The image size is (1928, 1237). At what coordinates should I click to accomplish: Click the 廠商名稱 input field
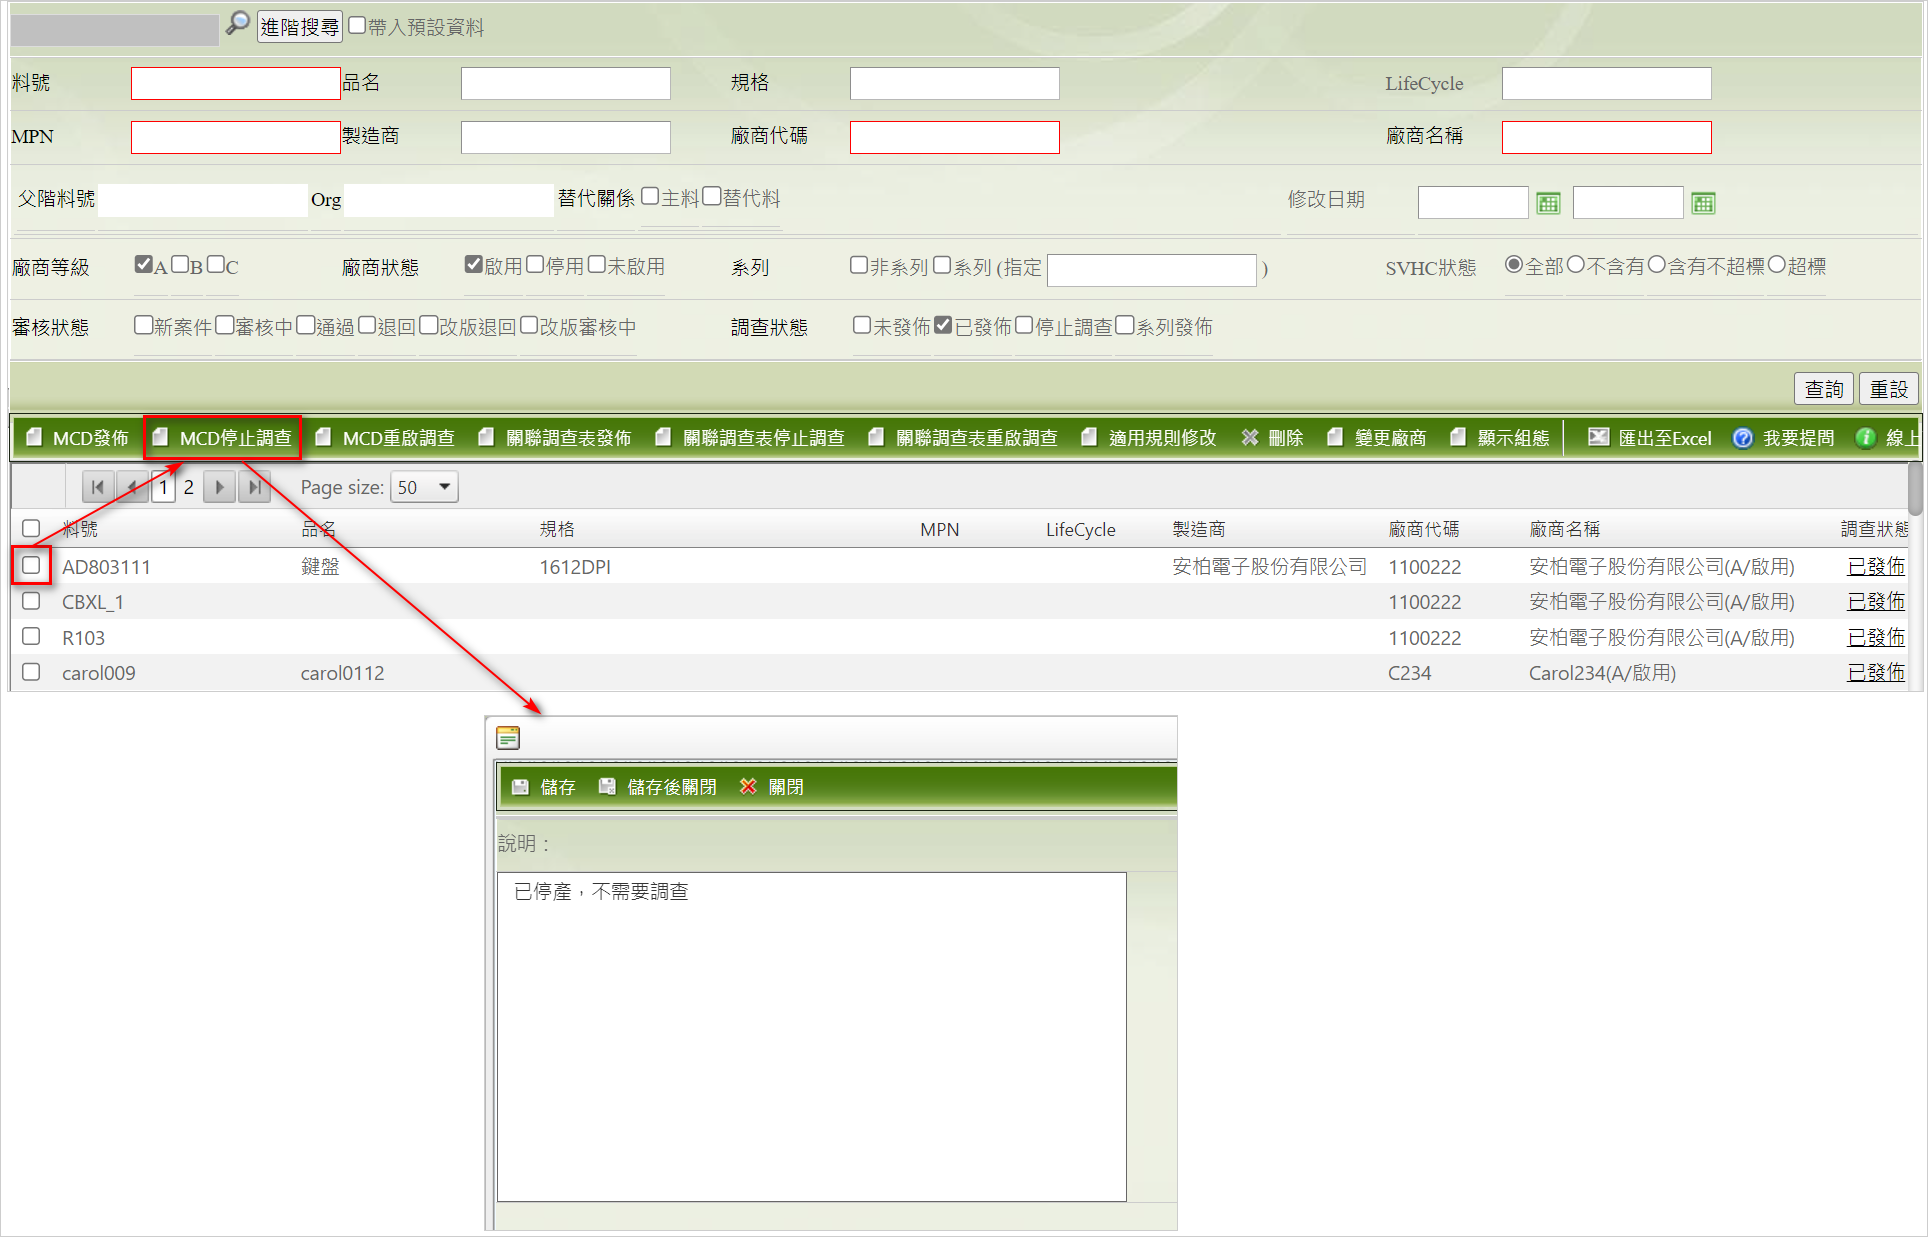point(1607,137)
